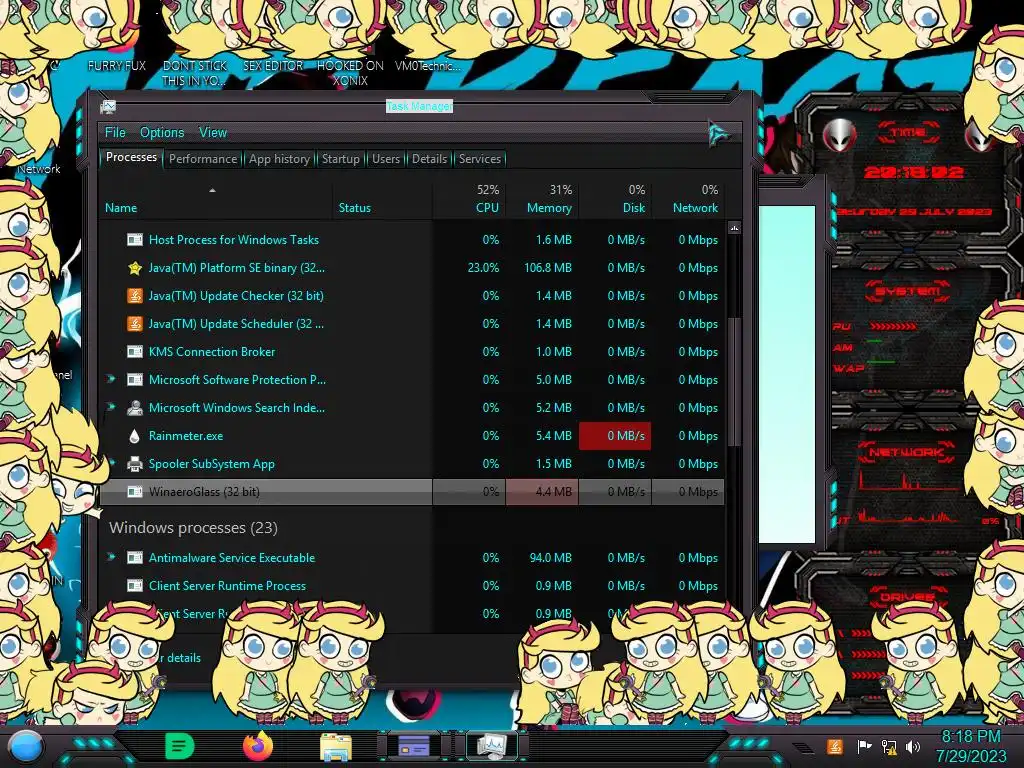Open the taskbar clock showing 8:18 PM
This screenshot has width=1024, height=768.
pyautogui.click(x=971, y=746)
